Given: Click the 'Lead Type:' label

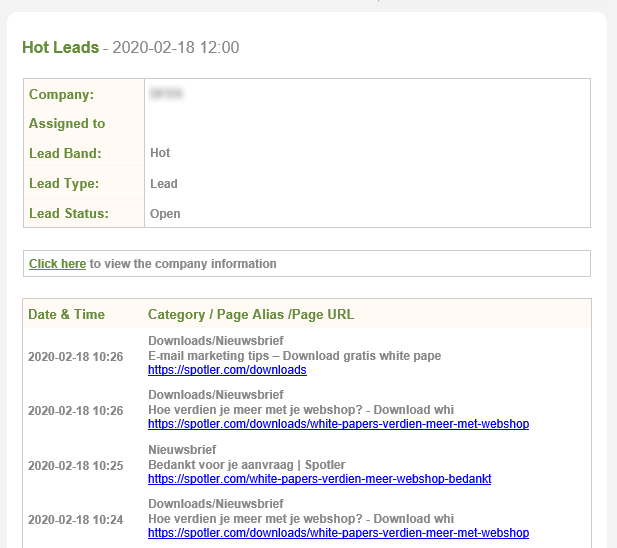Looking at the screenshot, I should point(64,184).
